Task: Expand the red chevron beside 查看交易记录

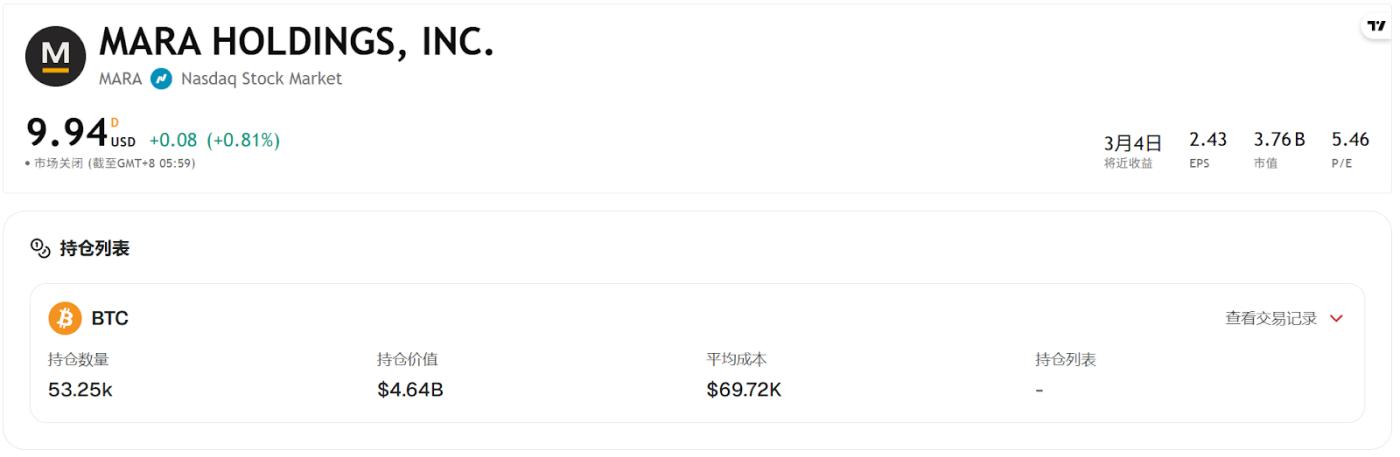Action: point(1337,319)
